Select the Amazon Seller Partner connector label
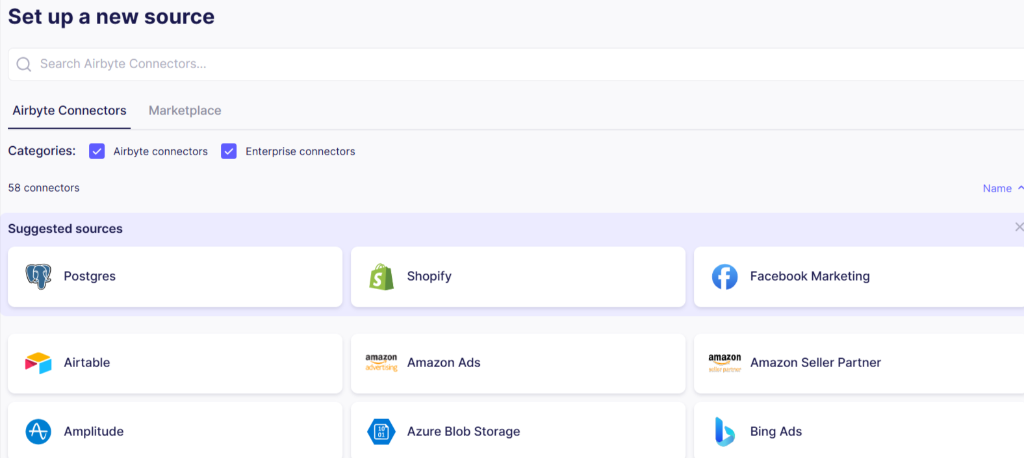 [816, 363]
